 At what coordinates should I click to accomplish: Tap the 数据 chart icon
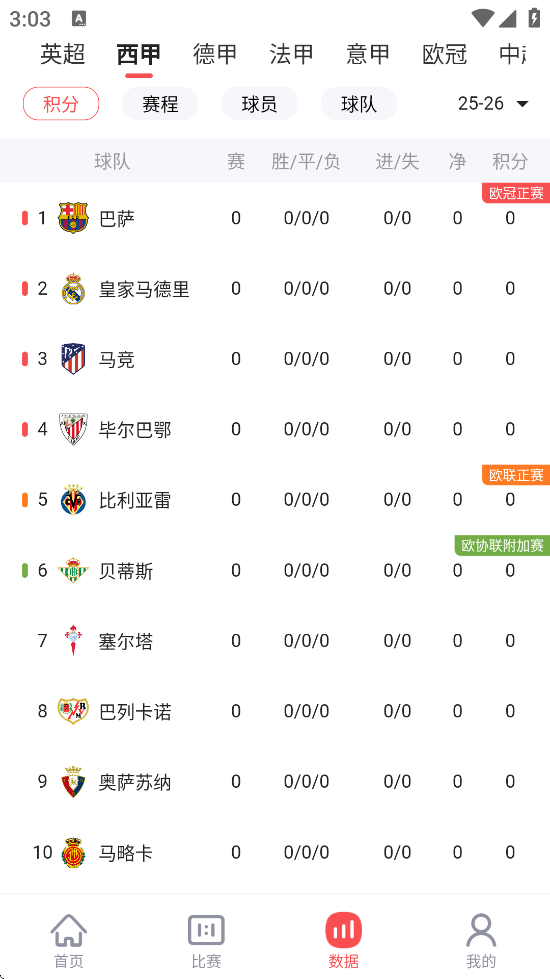[343, 931]
